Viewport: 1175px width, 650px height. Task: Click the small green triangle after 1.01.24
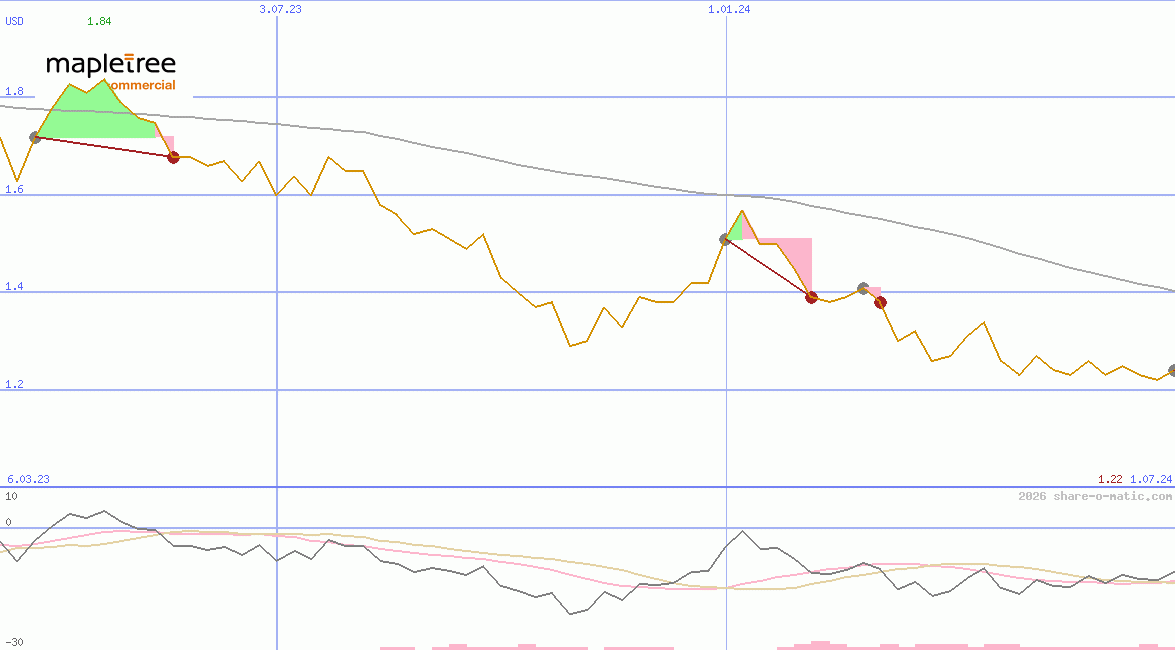click(x=738, y=228)
